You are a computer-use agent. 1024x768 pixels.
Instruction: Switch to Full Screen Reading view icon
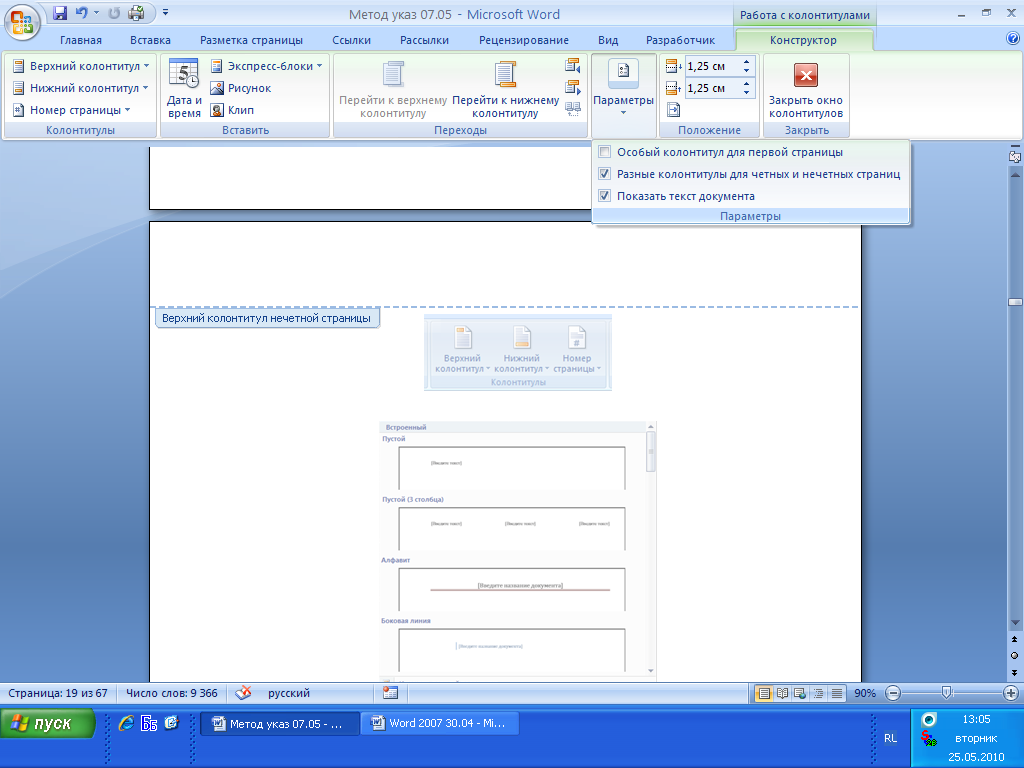(x=782, y=694)
